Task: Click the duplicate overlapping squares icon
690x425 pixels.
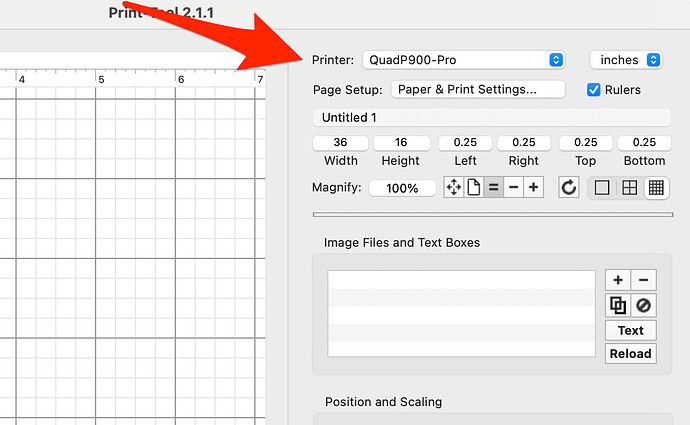Action: [618, 306]
